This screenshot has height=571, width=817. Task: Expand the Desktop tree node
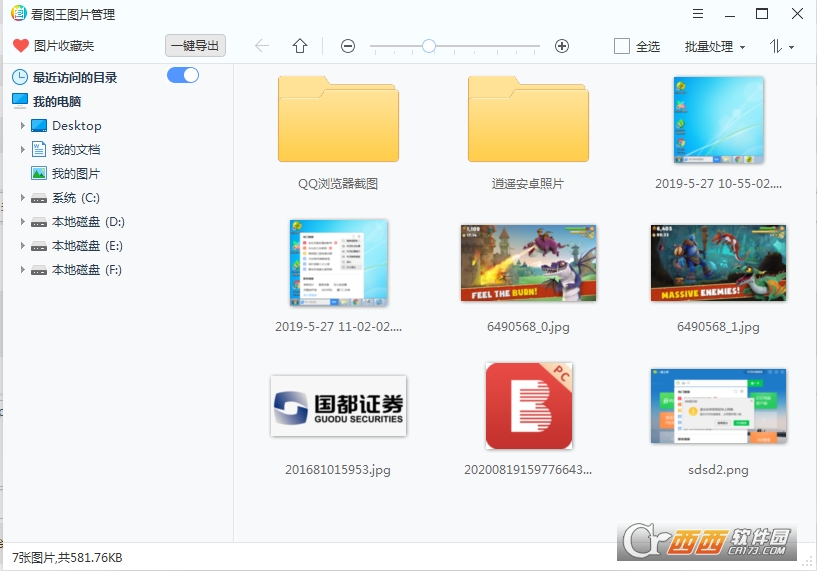click(23, 126)
